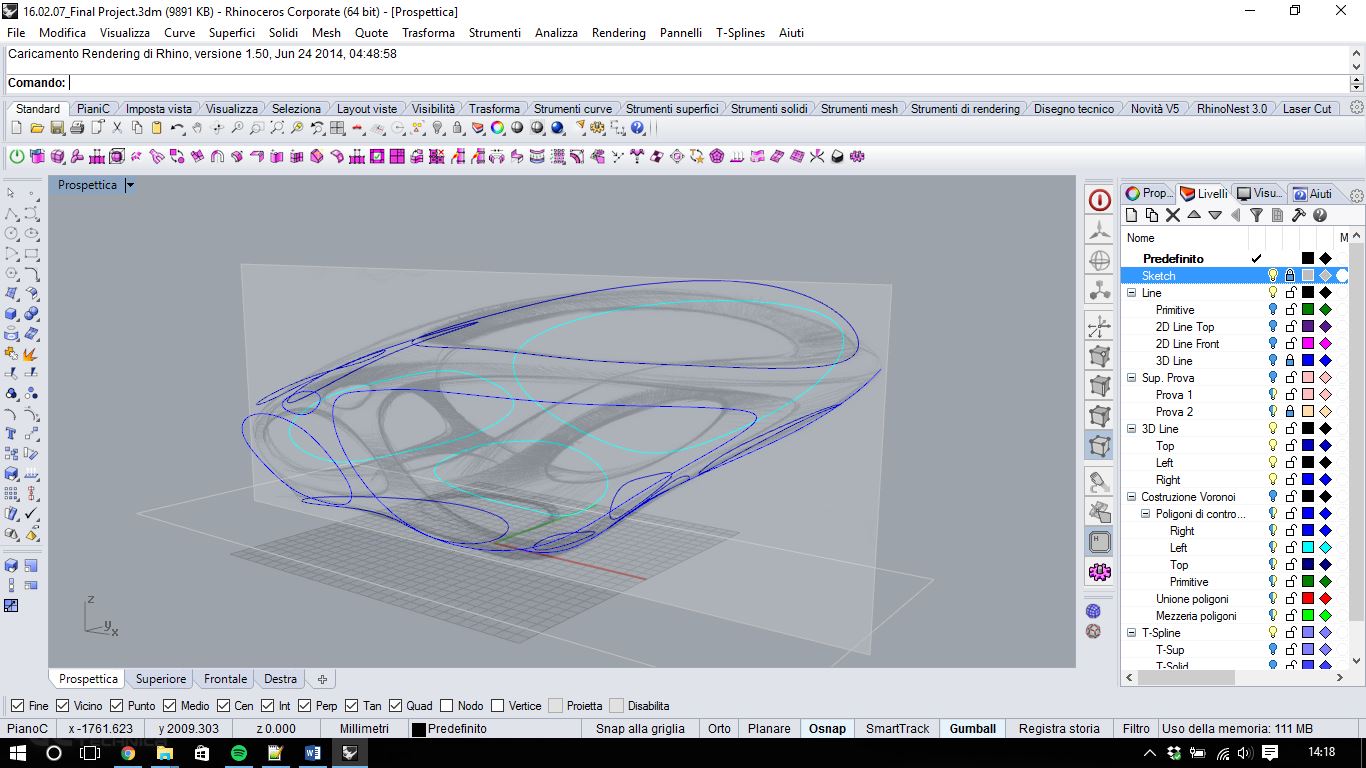
Task: Click the pink gear icon beside viewport
Action: coord(1099,572)
